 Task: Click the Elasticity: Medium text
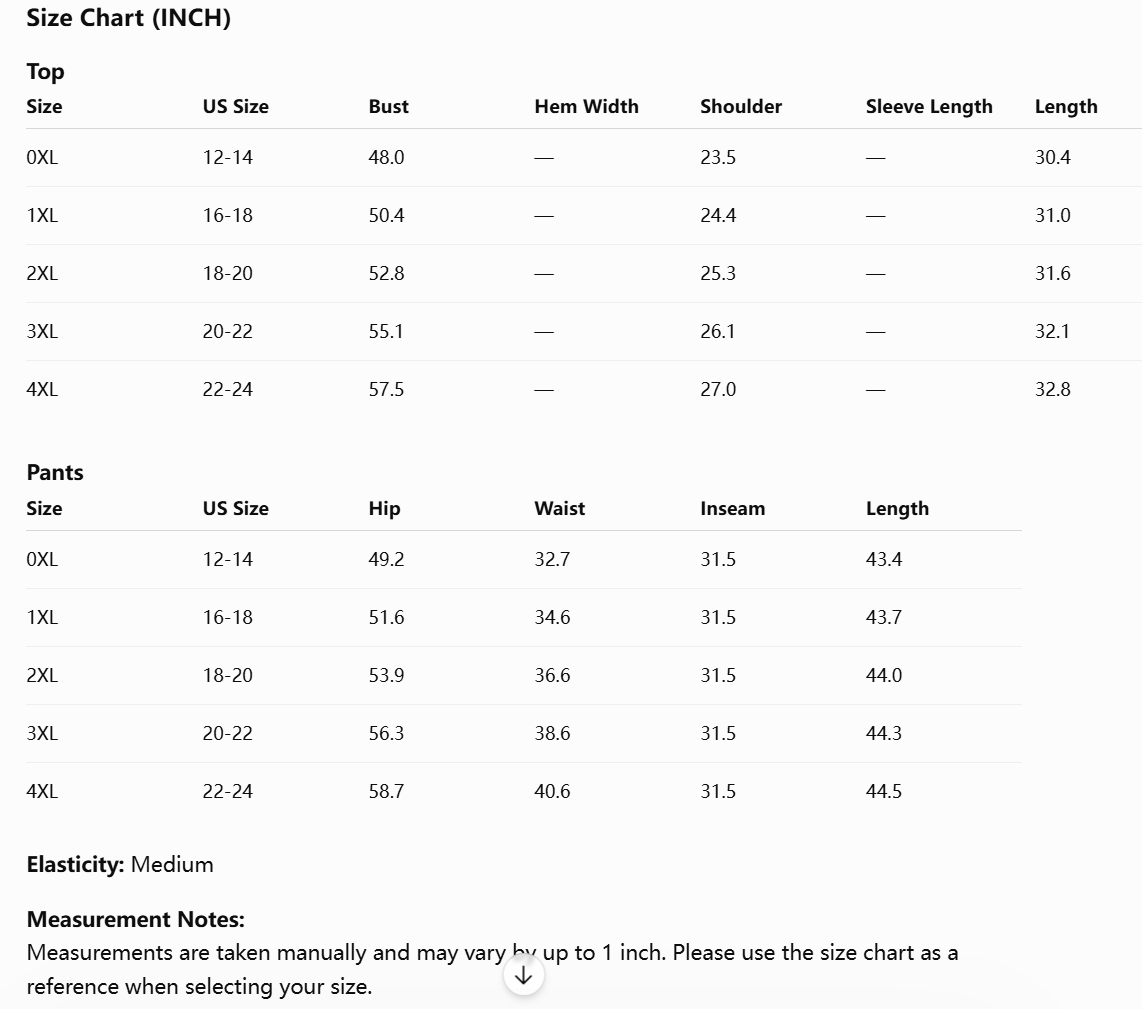[120, 865]
